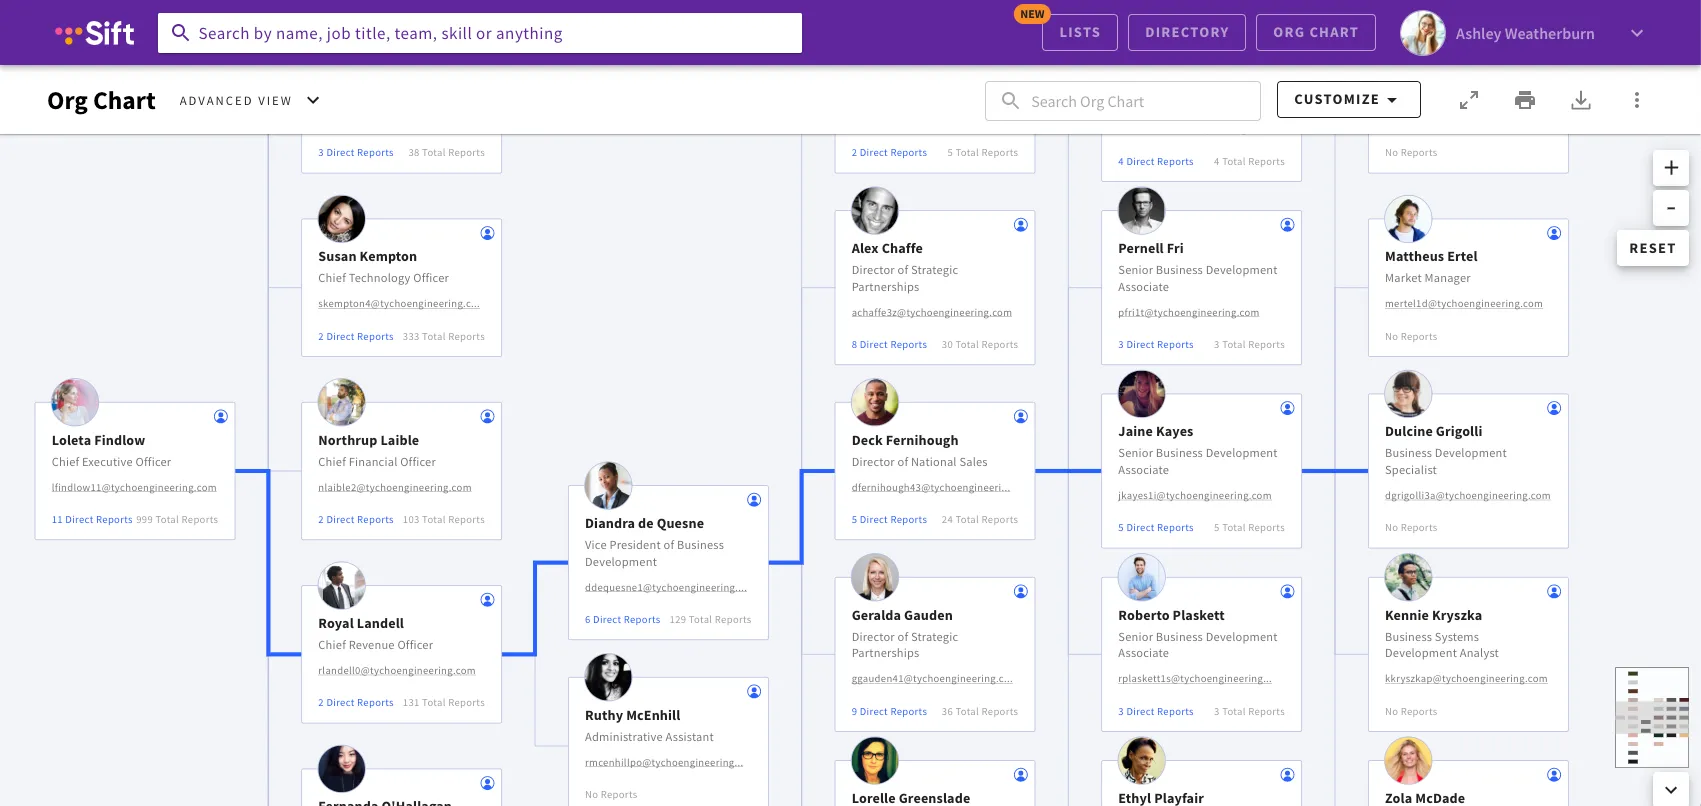The height and width of the screenshot is (806, 1701).
Task: Zoom in with the plus button
Action: pyautogui.click(x=1670, y=168)
